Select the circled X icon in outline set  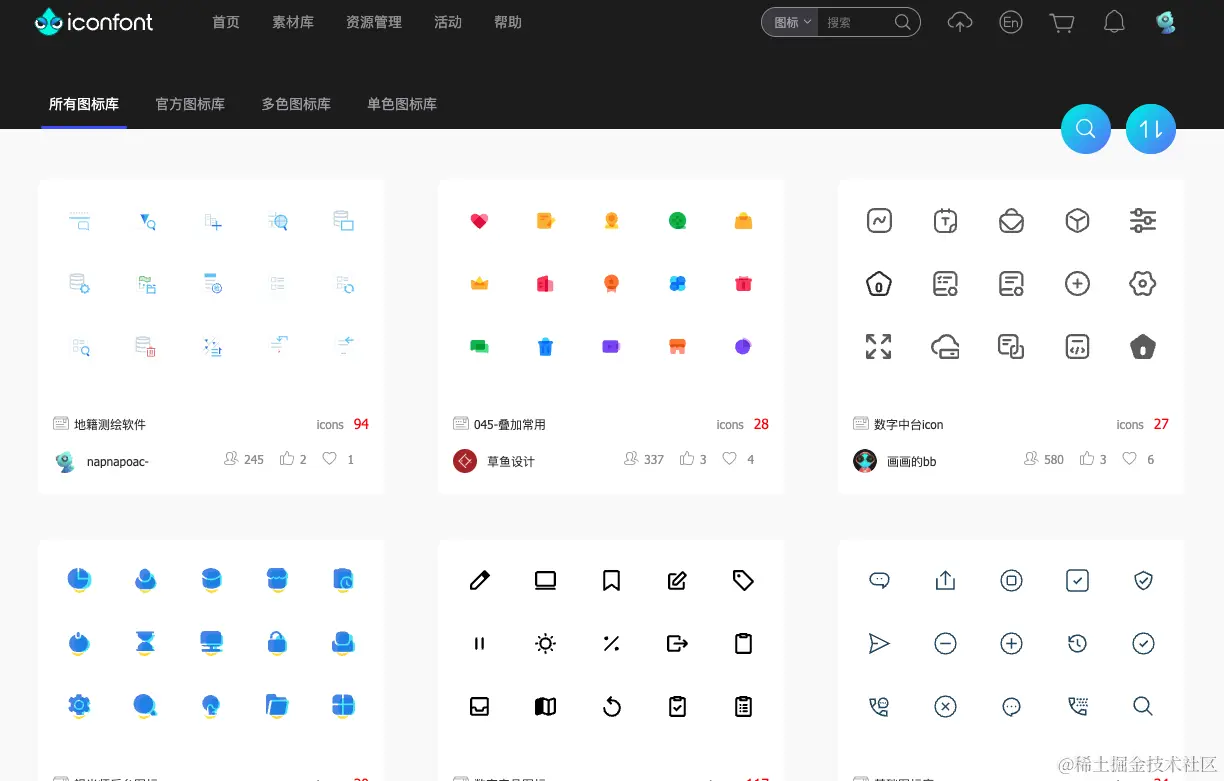point(945,706)
